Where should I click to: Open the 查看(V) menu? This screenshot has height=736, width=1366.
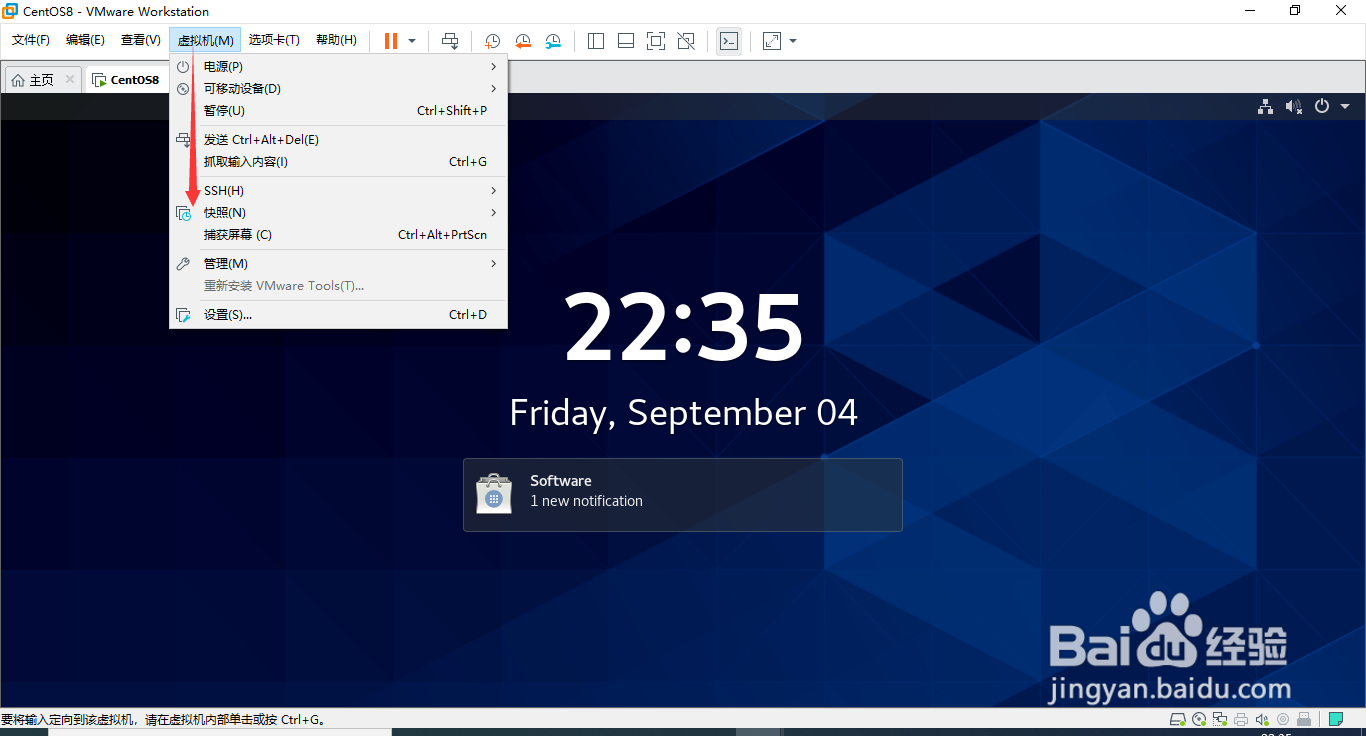[141, 40]
